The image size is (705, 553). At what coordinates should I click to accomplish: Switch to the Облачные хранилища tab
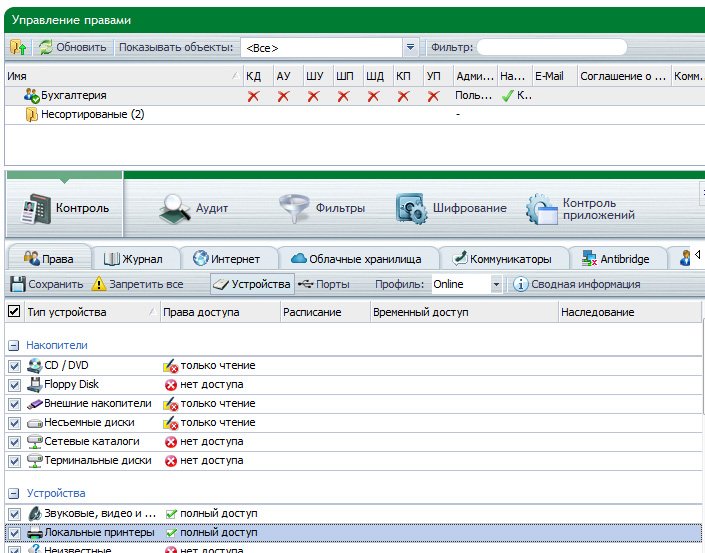pyautogui.click(x=357, y=259)
